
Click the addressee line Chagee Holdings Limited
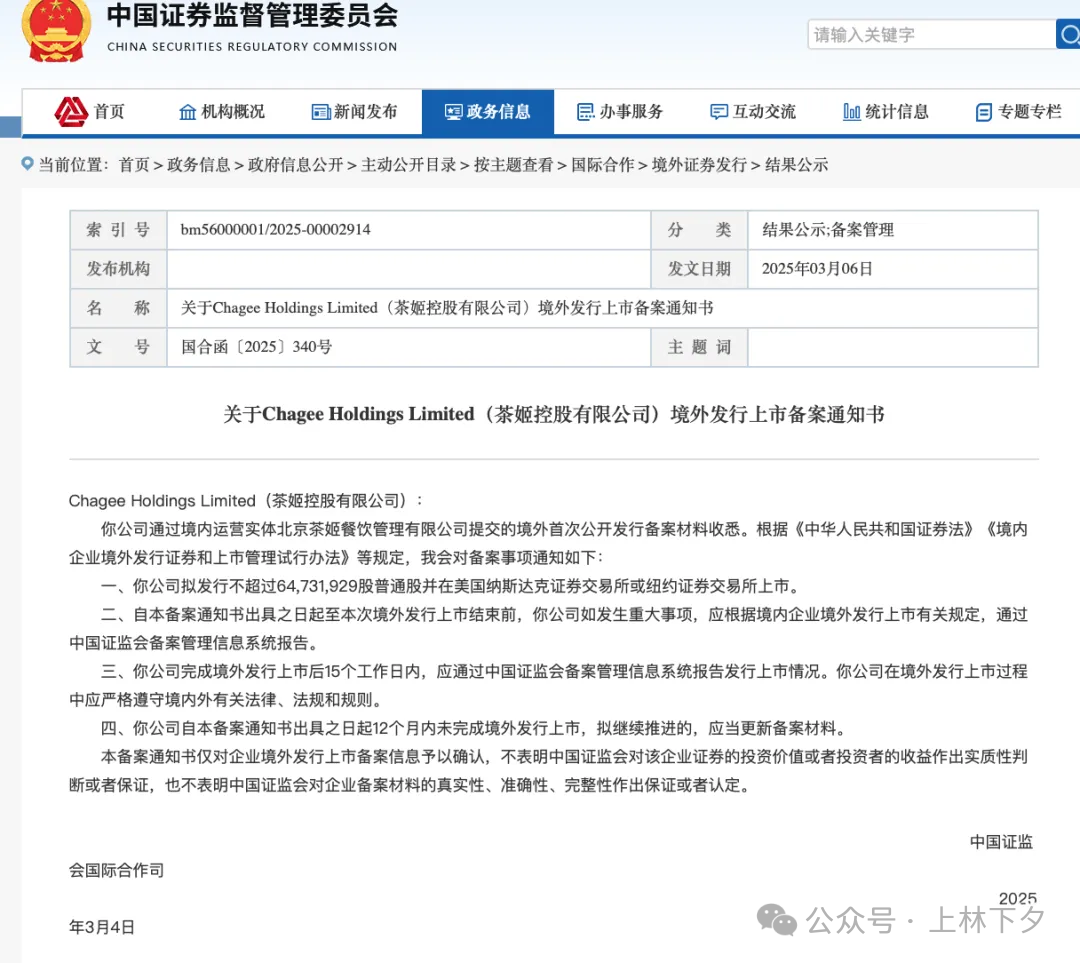tap(246, 501)
